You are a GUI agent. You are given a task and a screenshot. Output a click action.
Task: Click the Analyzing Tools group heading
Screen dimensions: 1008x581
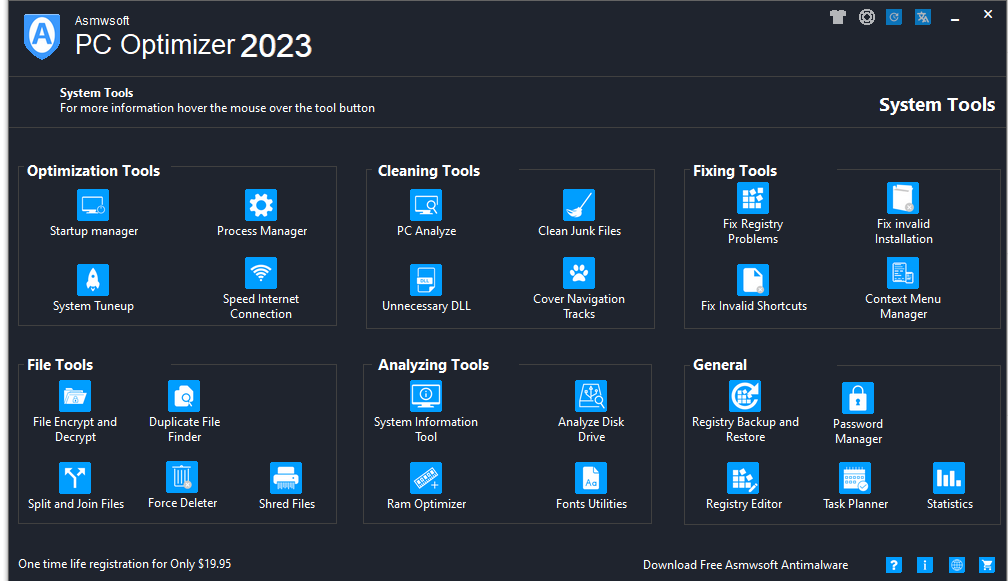[x=433, y=365]
